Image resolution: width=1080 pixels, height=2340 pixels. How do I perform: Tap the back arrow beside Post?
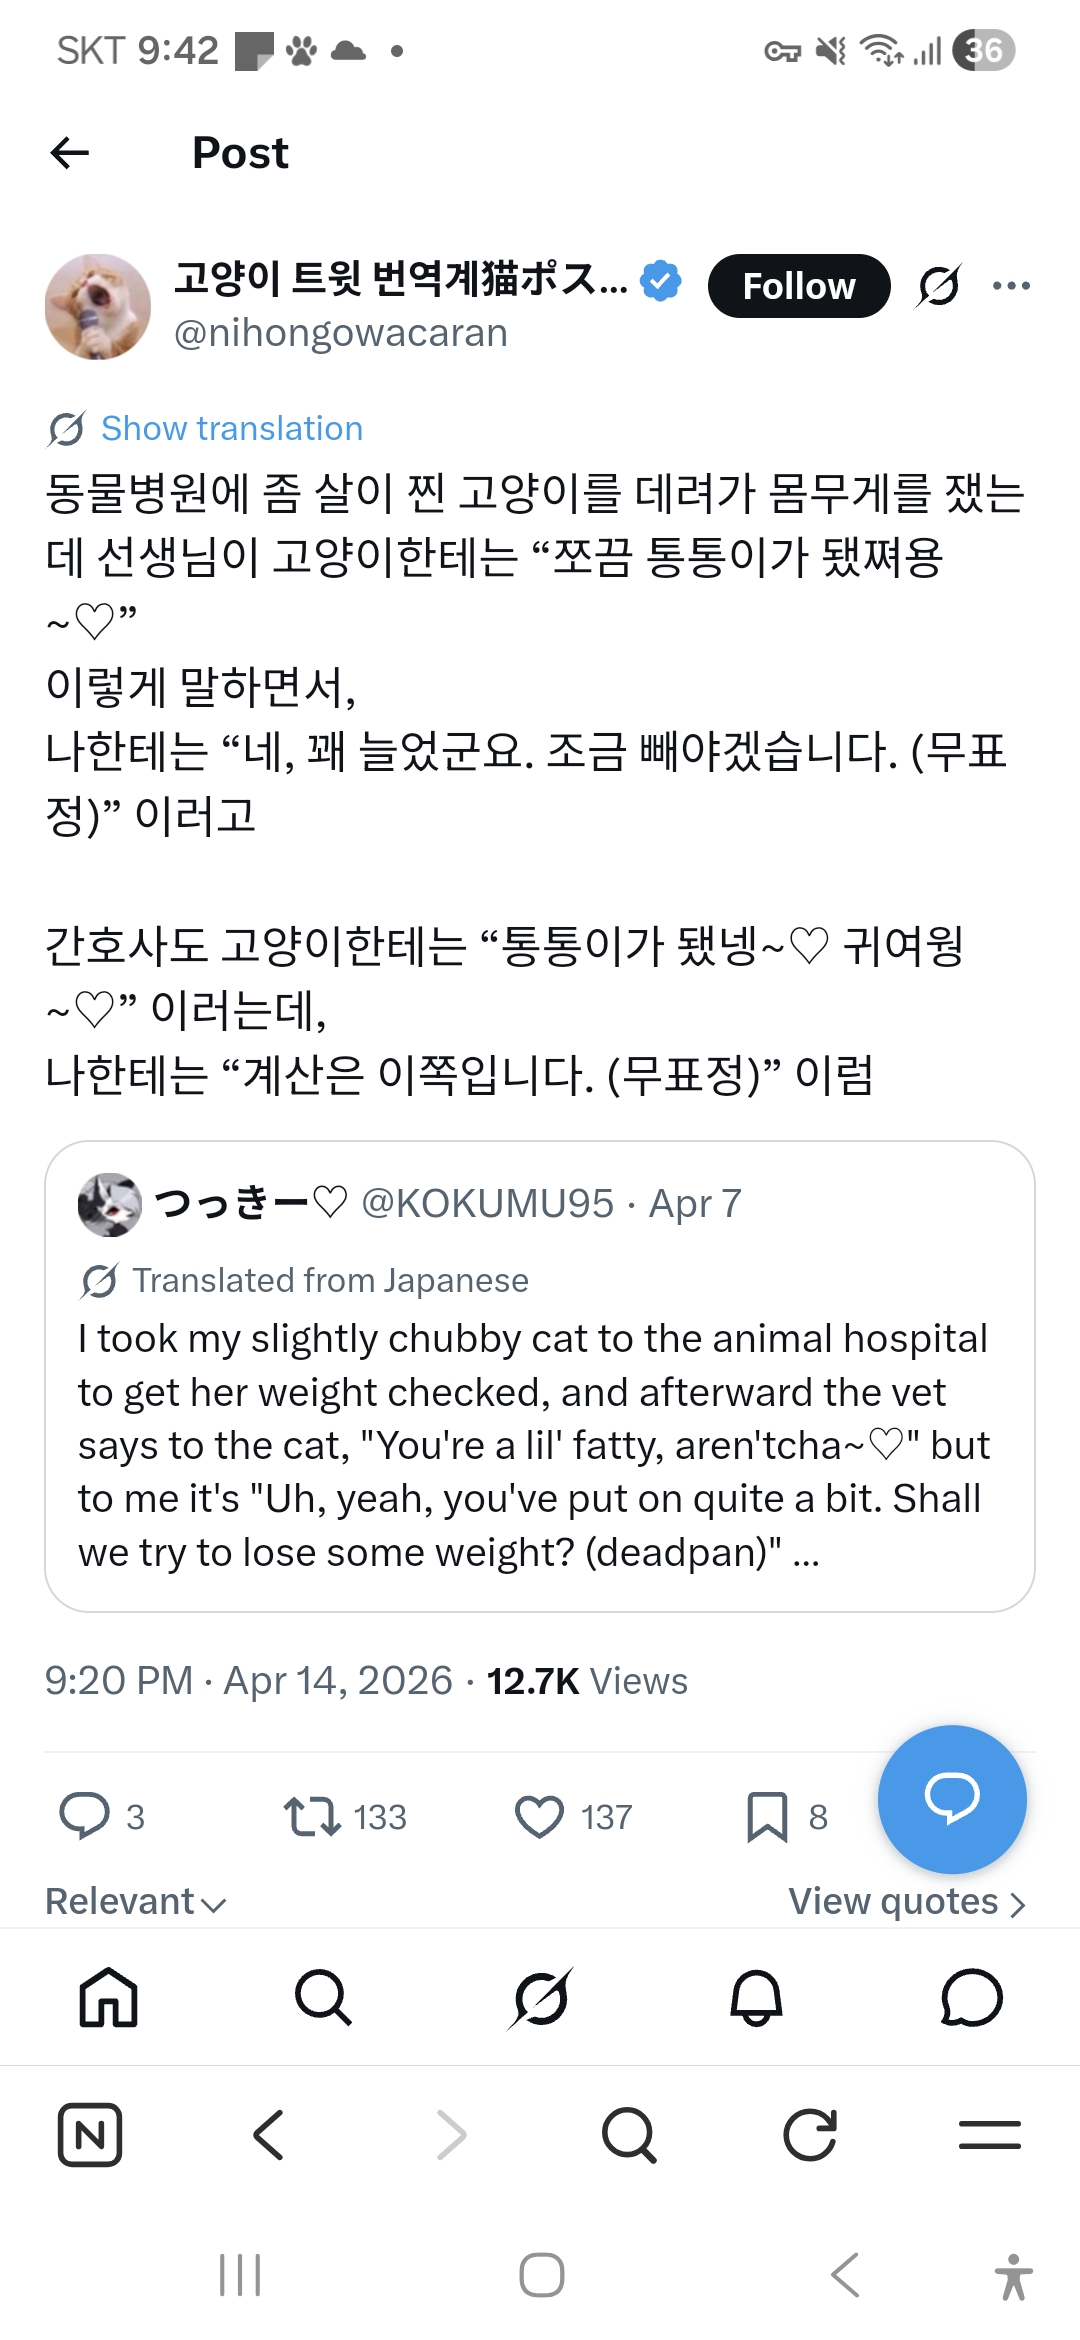tap(70, 153)
